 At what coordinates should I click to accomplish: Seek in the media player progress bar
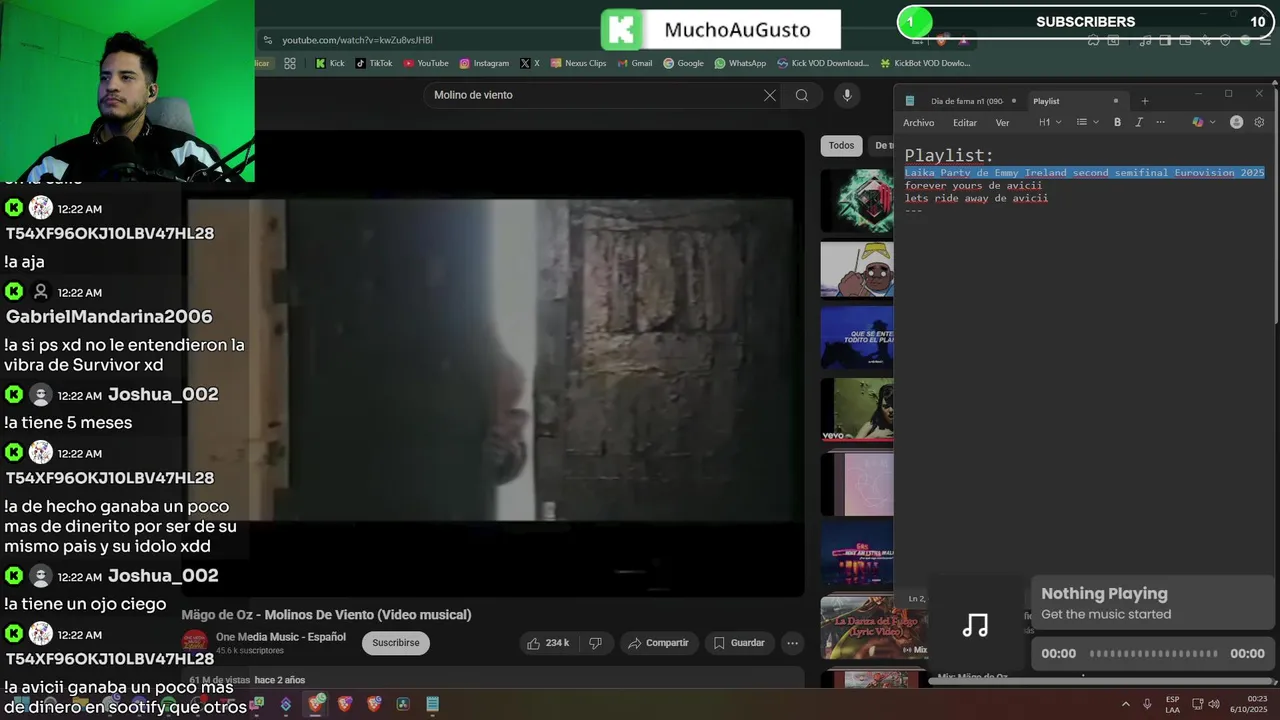[1153, 654]
